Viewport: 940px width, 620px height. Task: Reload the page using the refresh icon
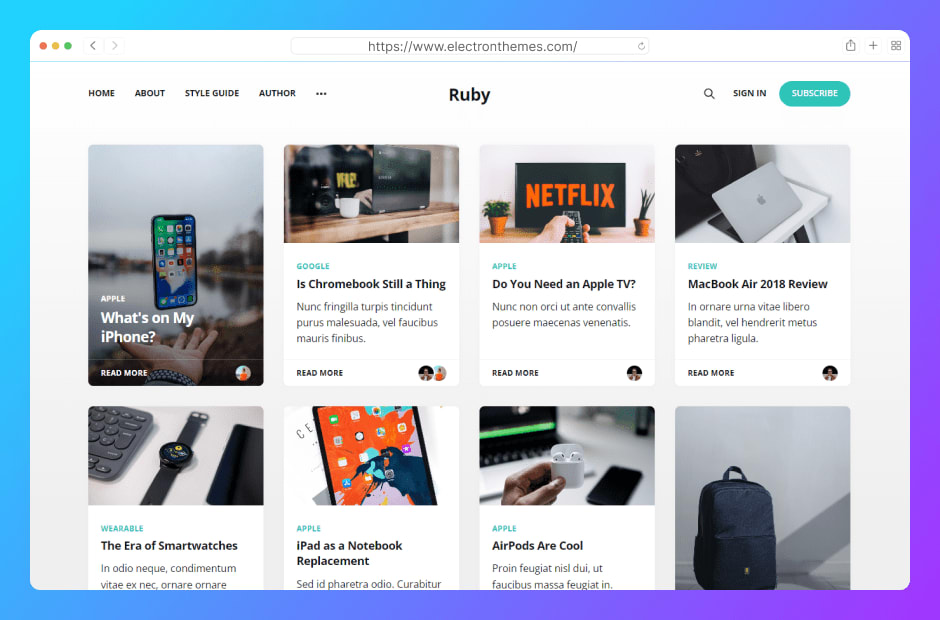641,46
